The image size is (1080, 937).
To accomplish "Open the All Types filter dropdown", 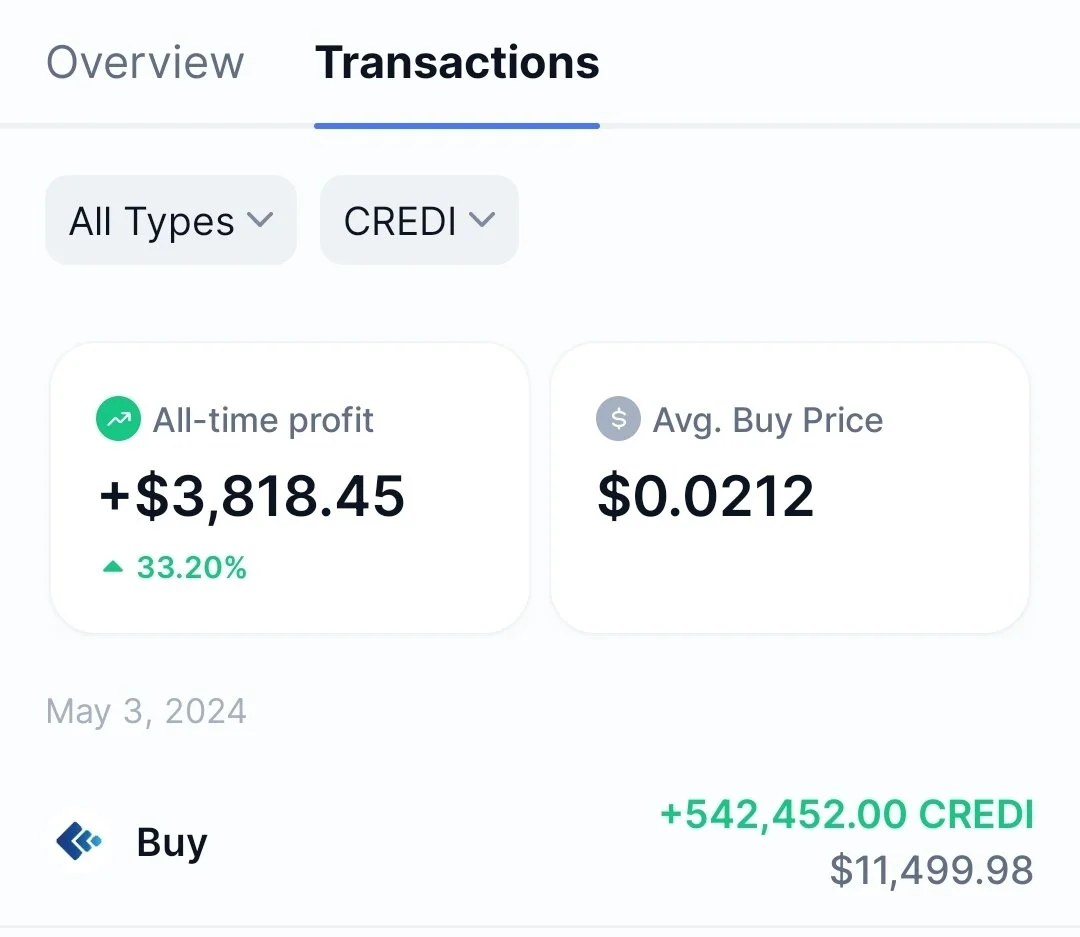I will (x=171, y=220).
